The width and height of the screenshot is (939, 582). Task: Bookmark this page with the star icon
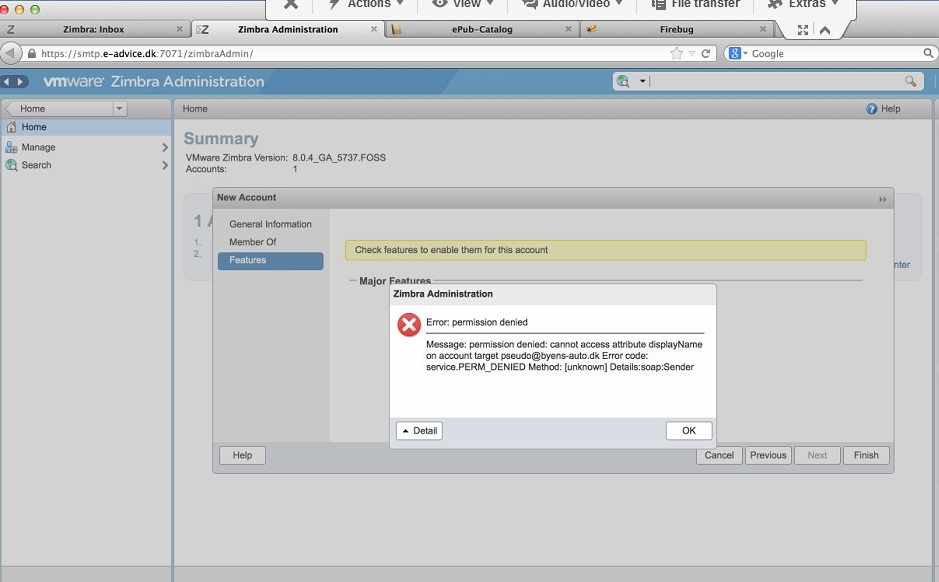pyautogui.click(x=676, y=53)
